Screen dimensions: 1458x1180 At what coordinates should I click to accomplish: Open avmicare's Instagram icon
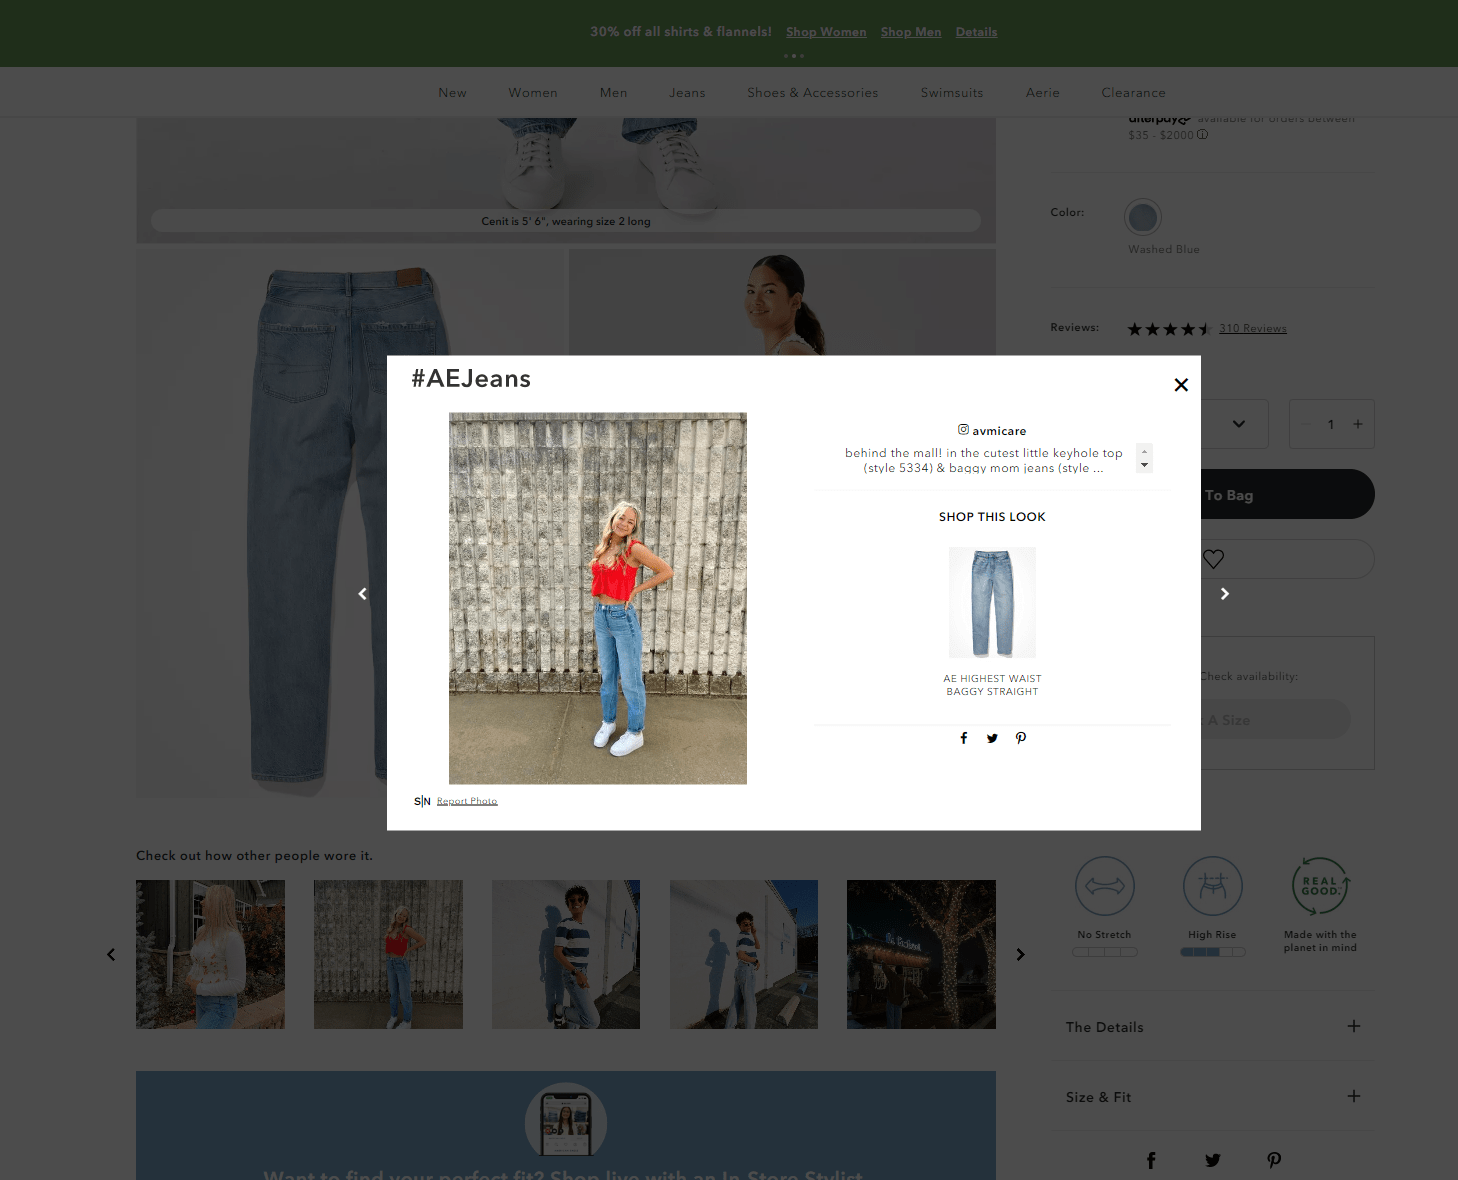coord(963,430)
